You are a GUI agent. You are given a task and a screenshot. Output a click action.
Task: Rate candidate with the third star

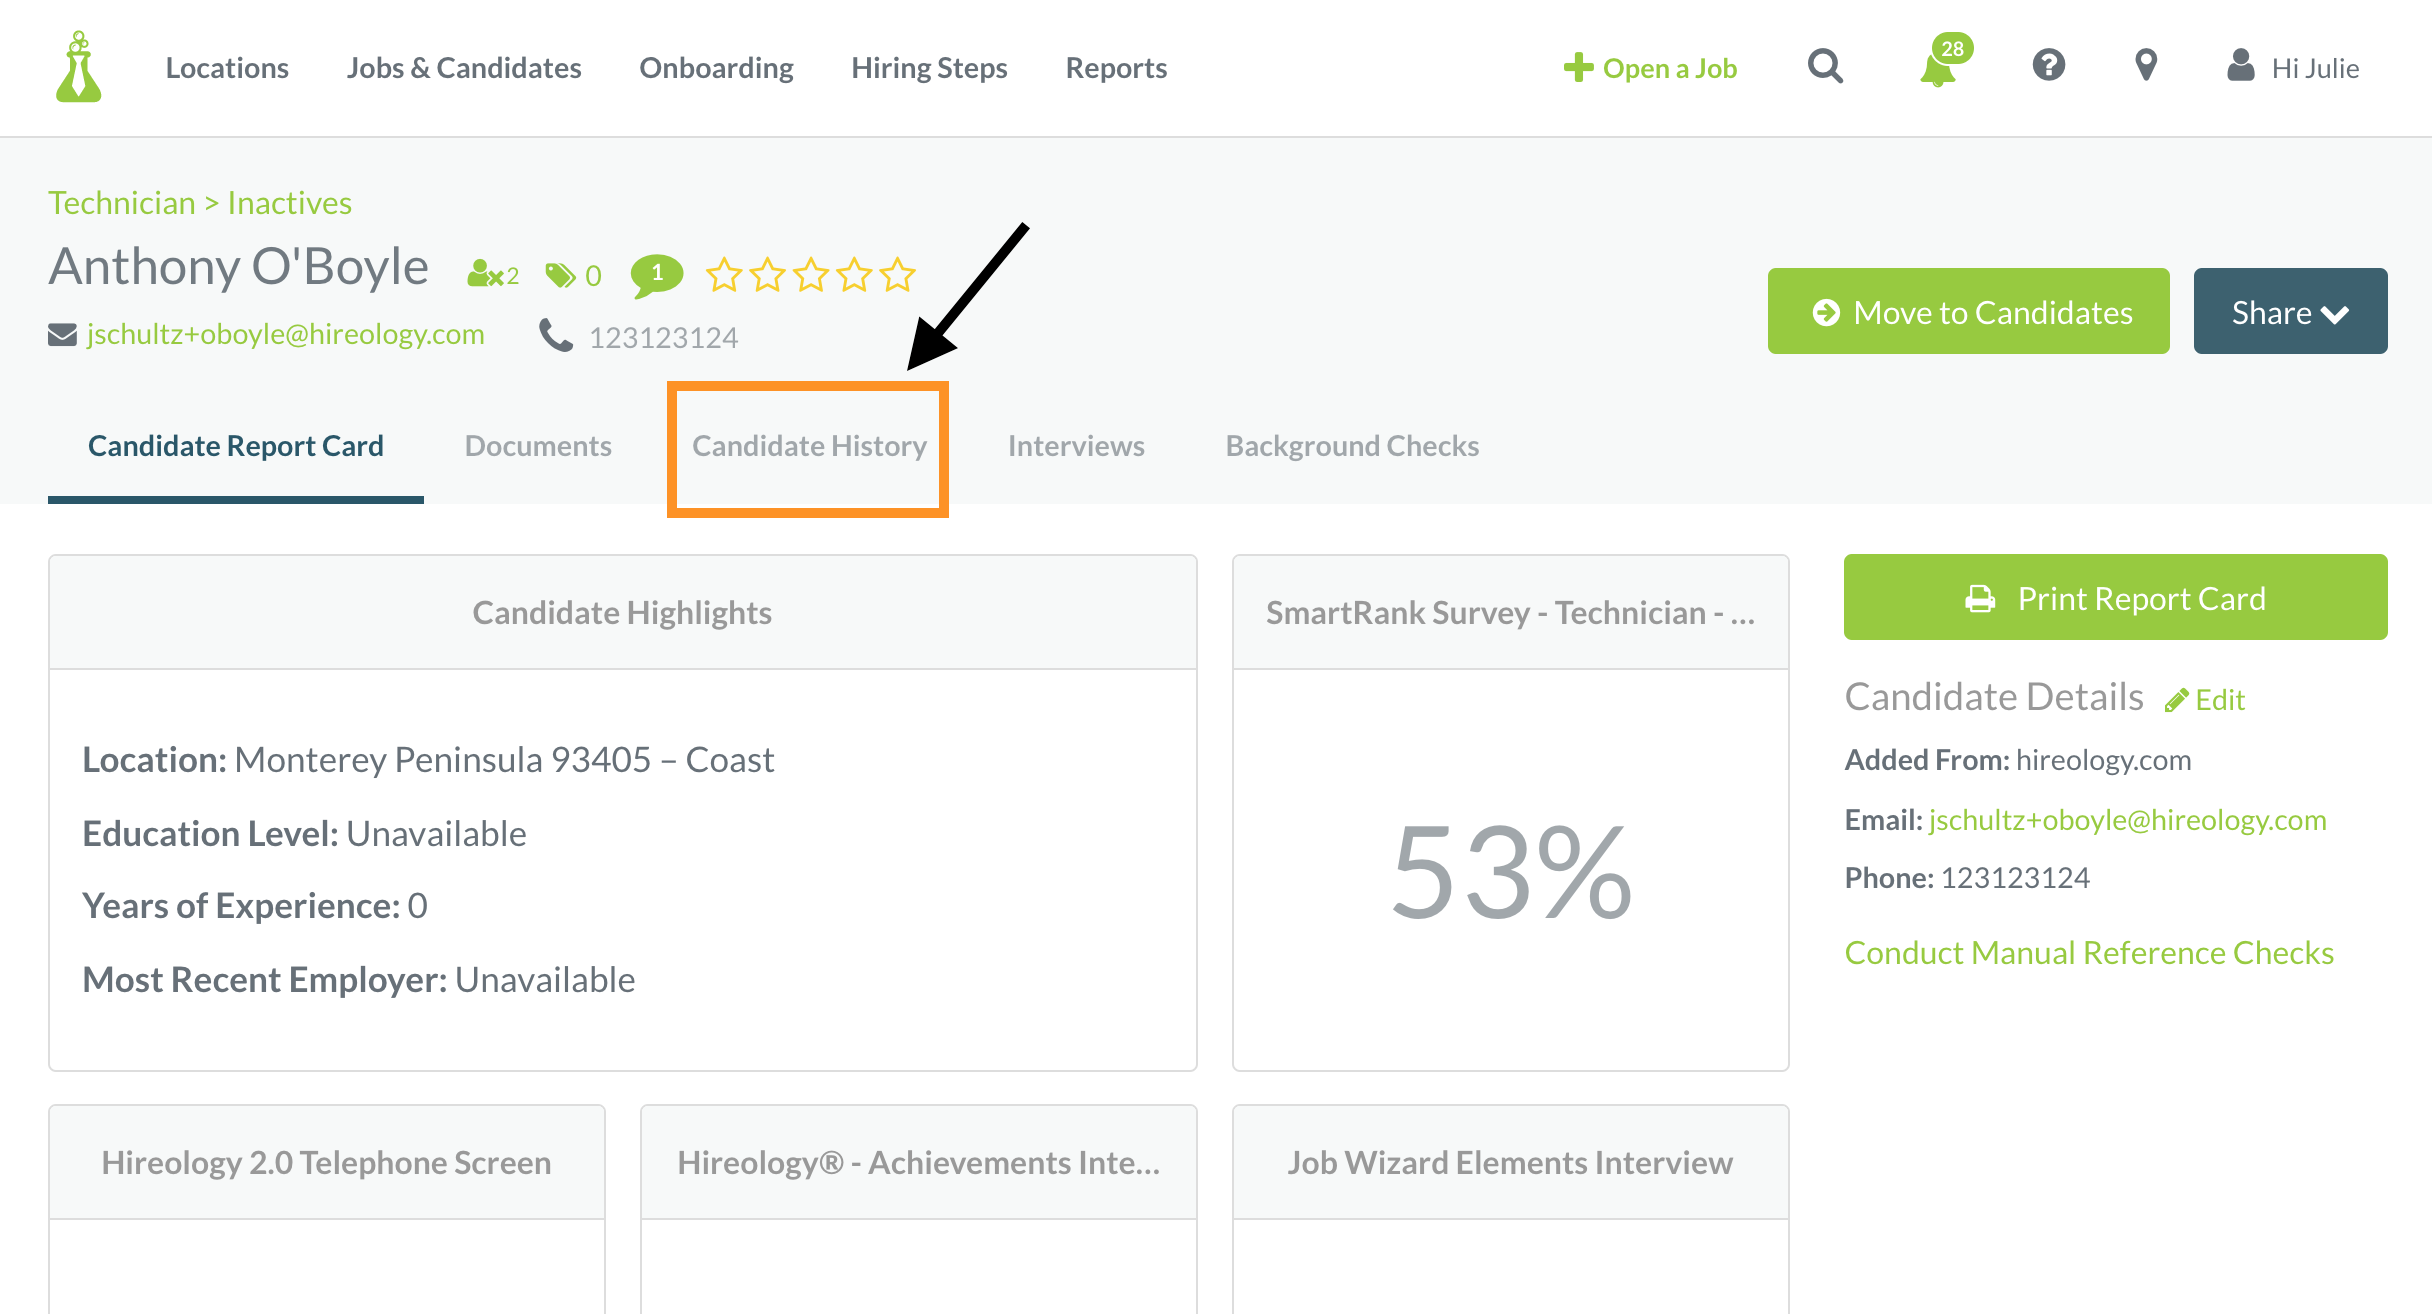811,274
